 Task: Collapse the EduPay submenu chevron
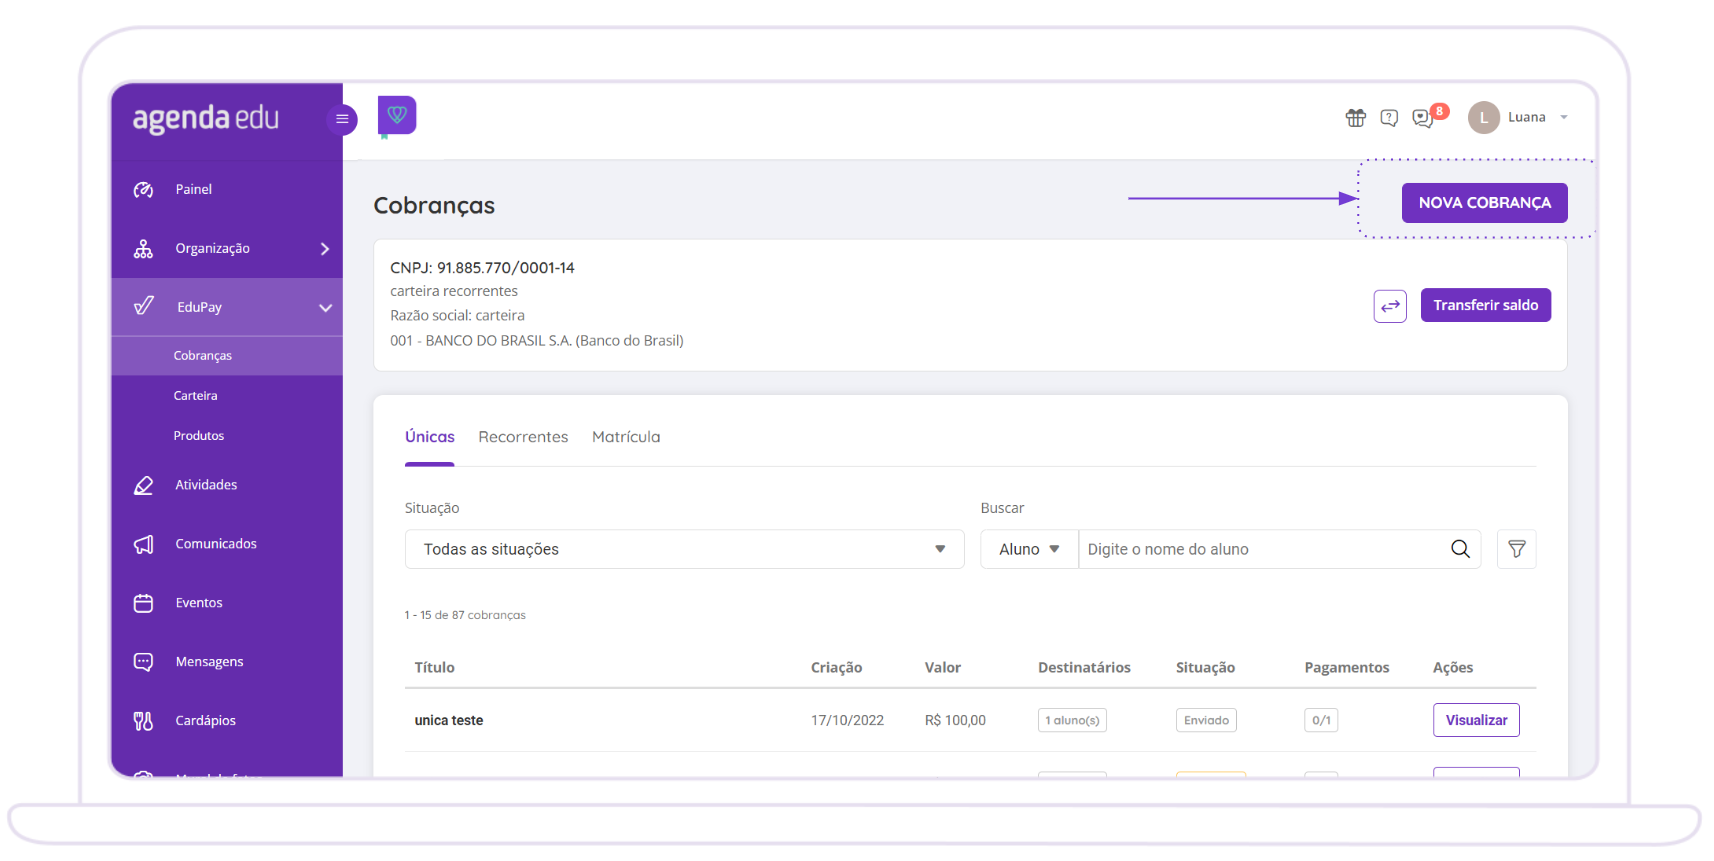(325, 308)
